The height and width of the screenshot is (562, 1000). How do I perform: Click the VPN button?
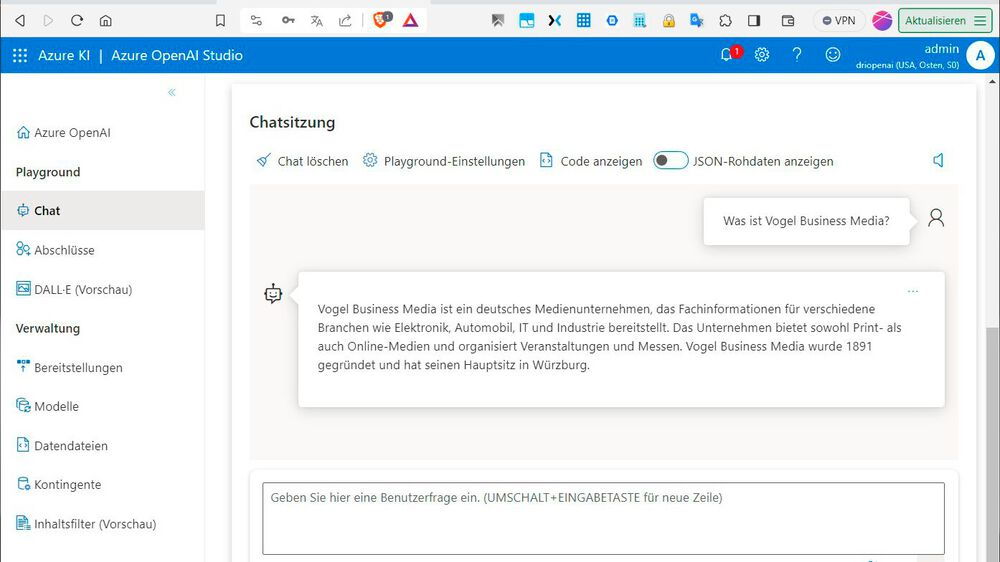(839, 20)
